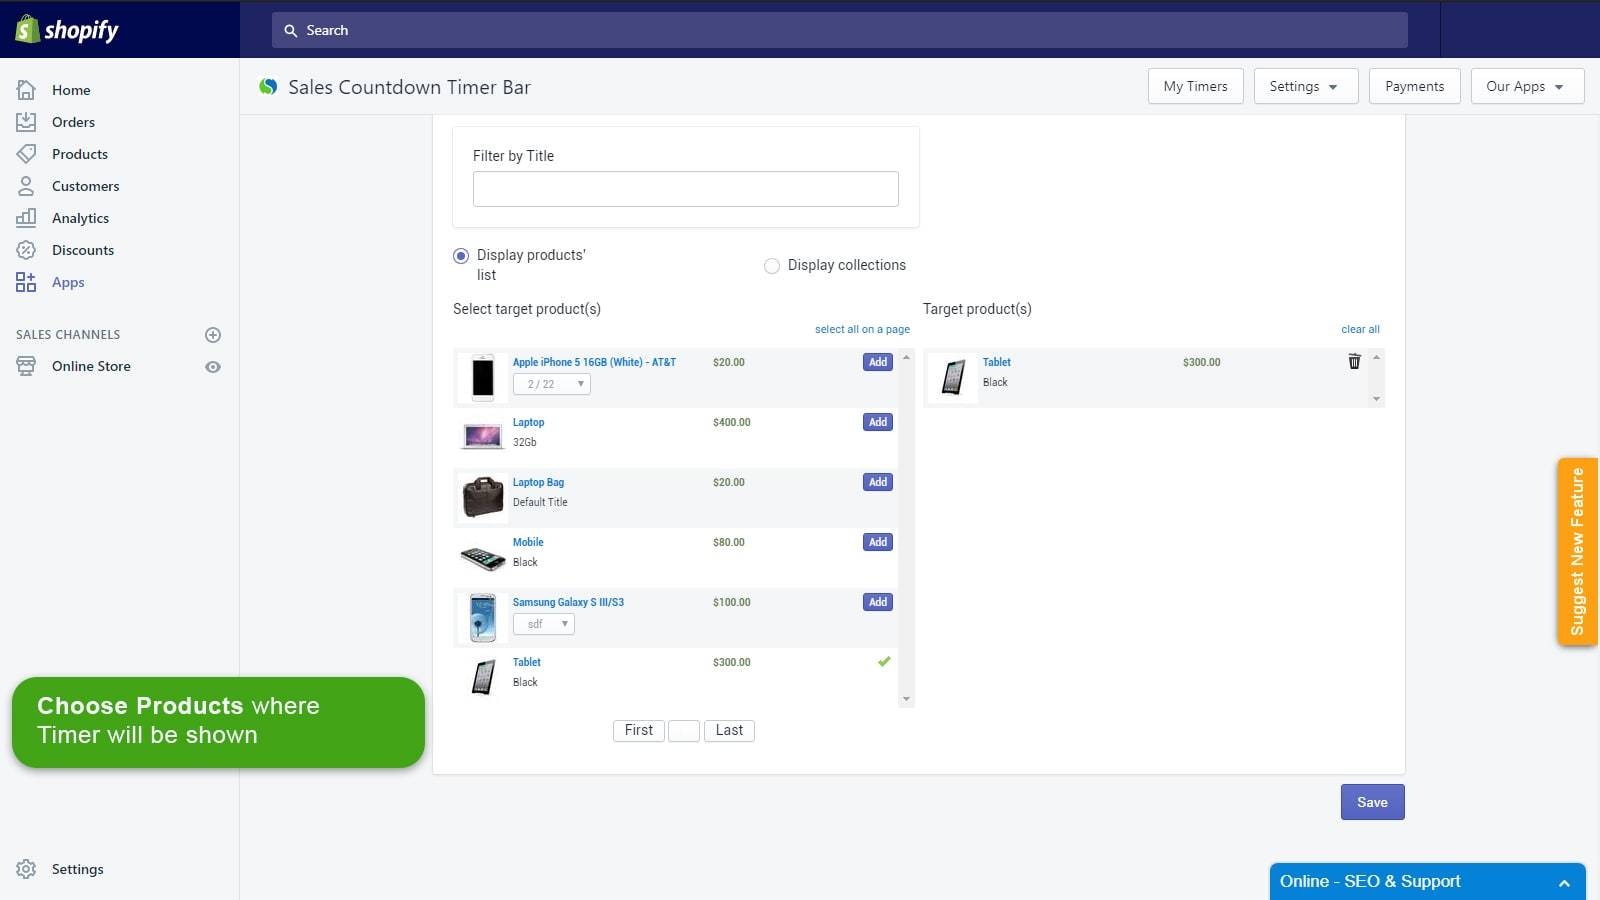Image resolution: width=1600 pixels, height=900 pixels.
Task: Add a sales channel with plus icon
Action: 213,335
